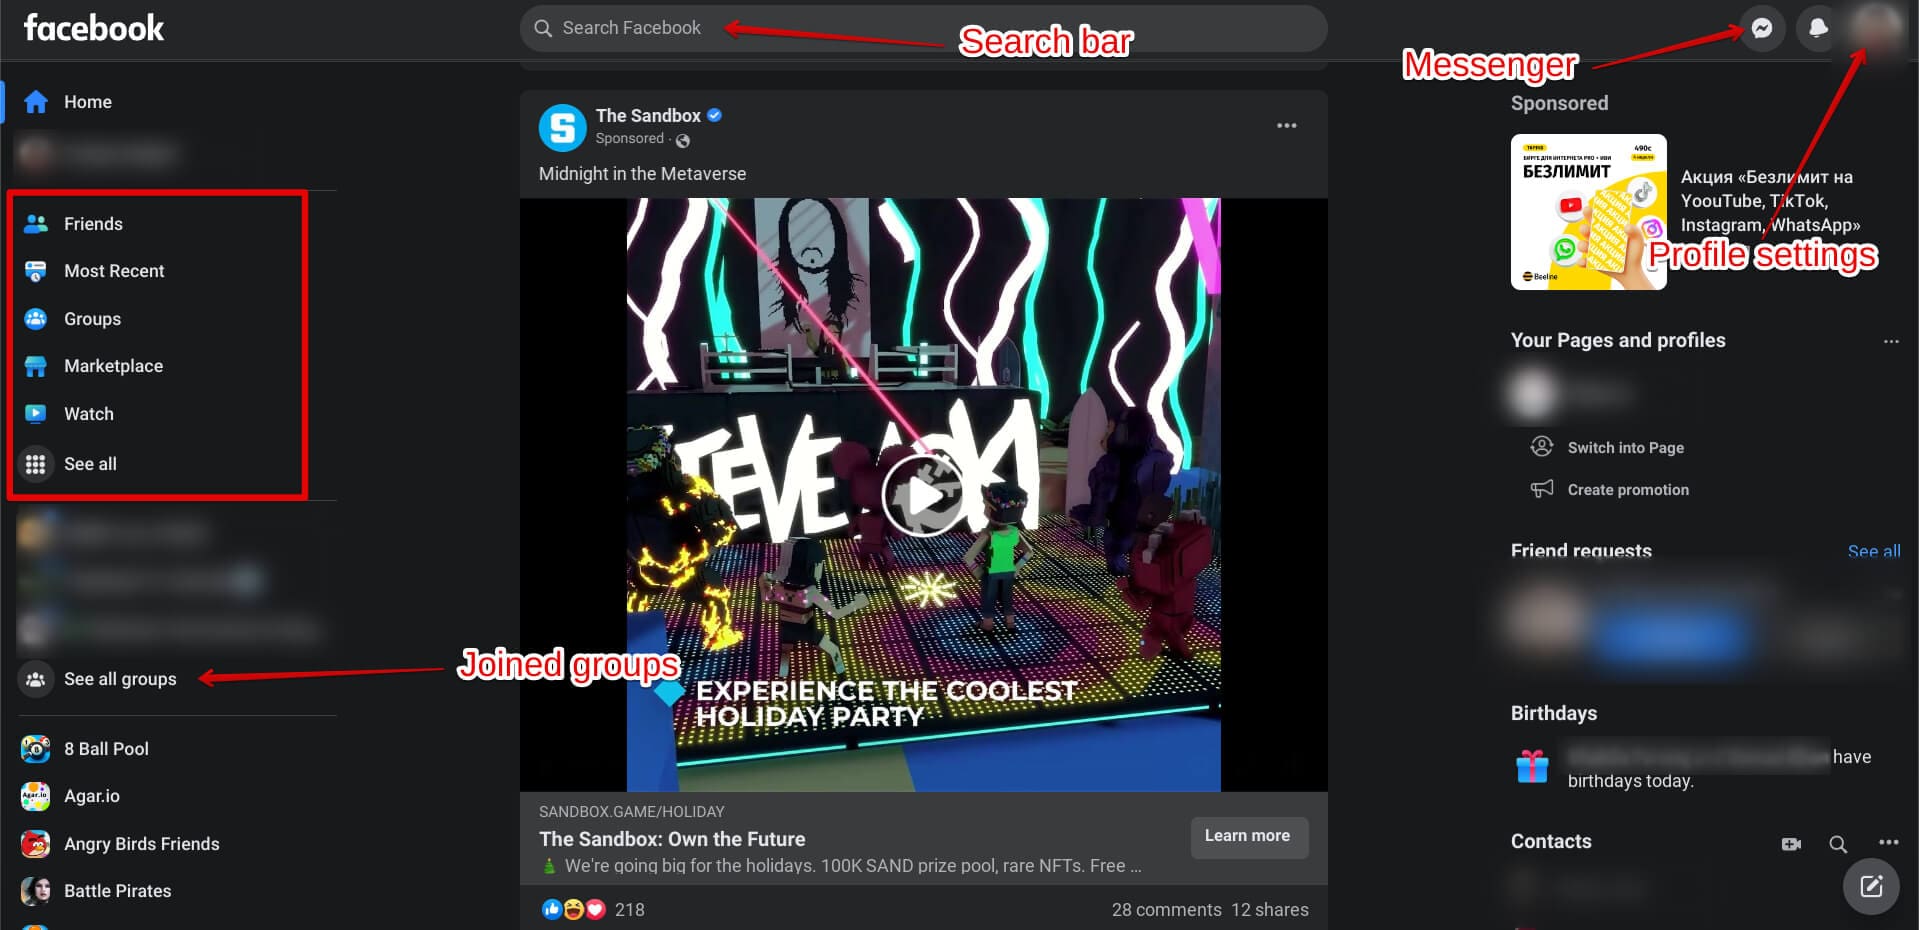The image size is (1919, 930).
Task: Start a new room video icon in Contacts
Action: [1791, 844]
